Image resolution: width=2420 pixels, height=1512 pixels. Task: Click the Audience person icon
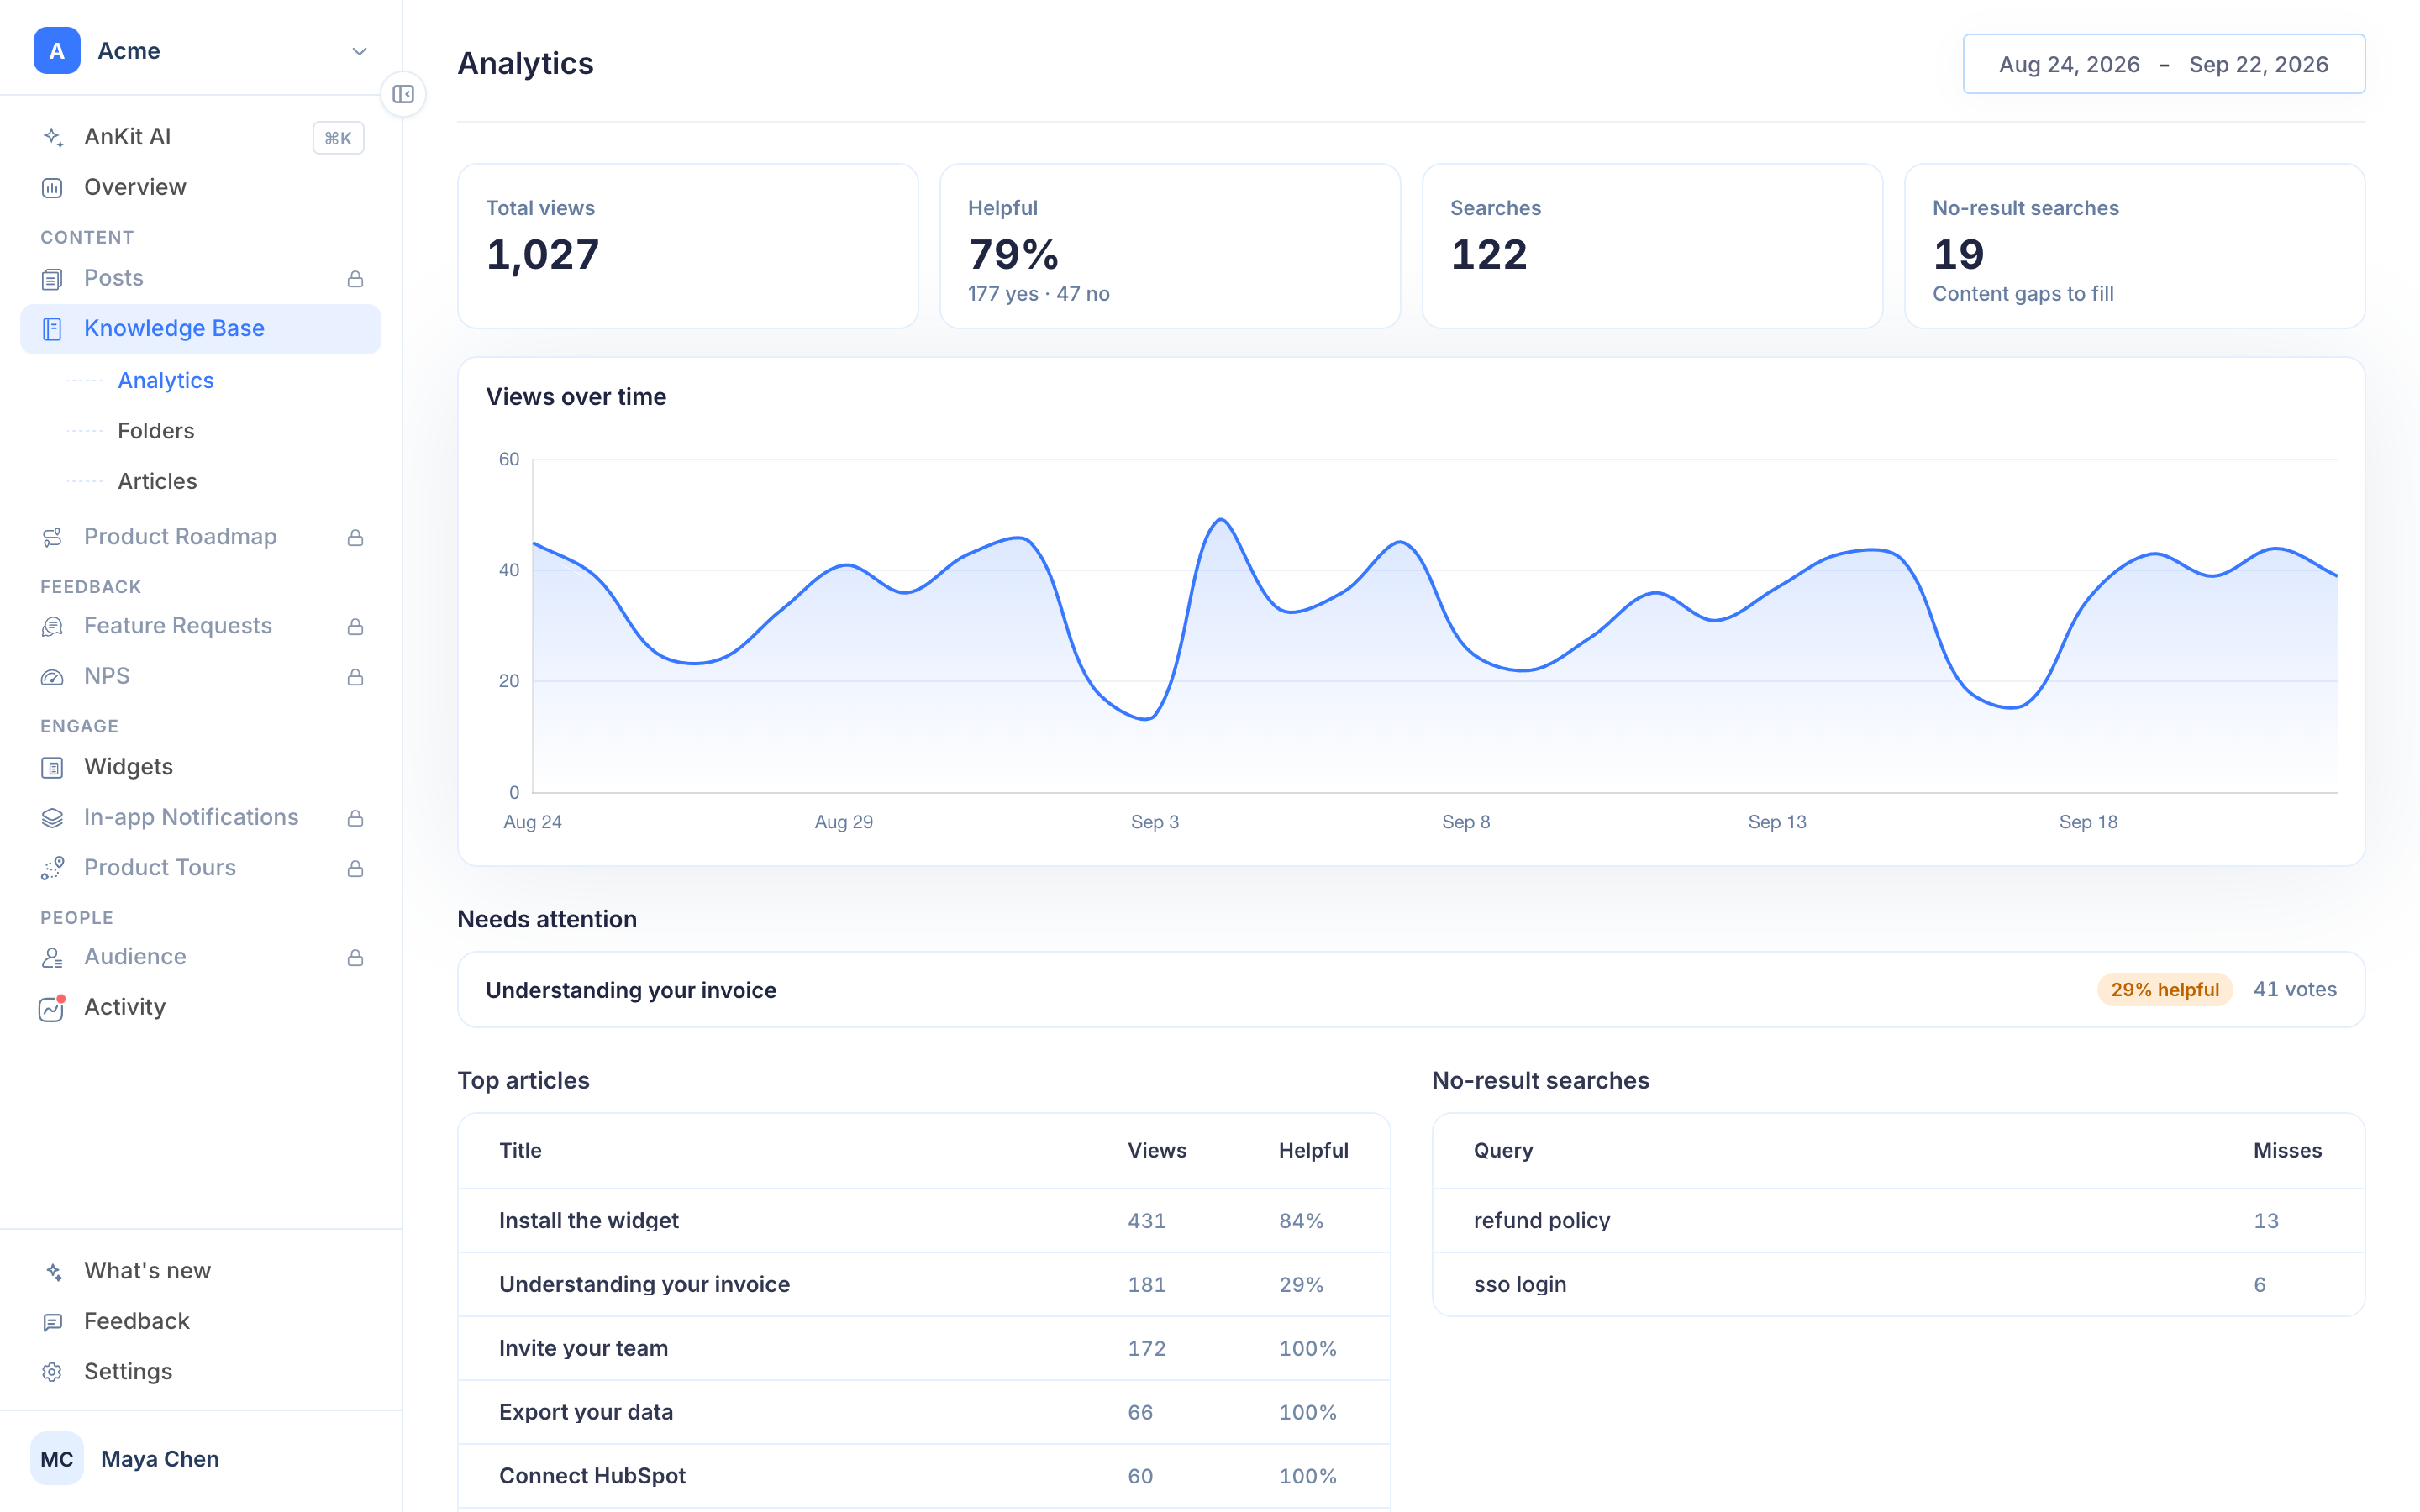tap(53, 958)
